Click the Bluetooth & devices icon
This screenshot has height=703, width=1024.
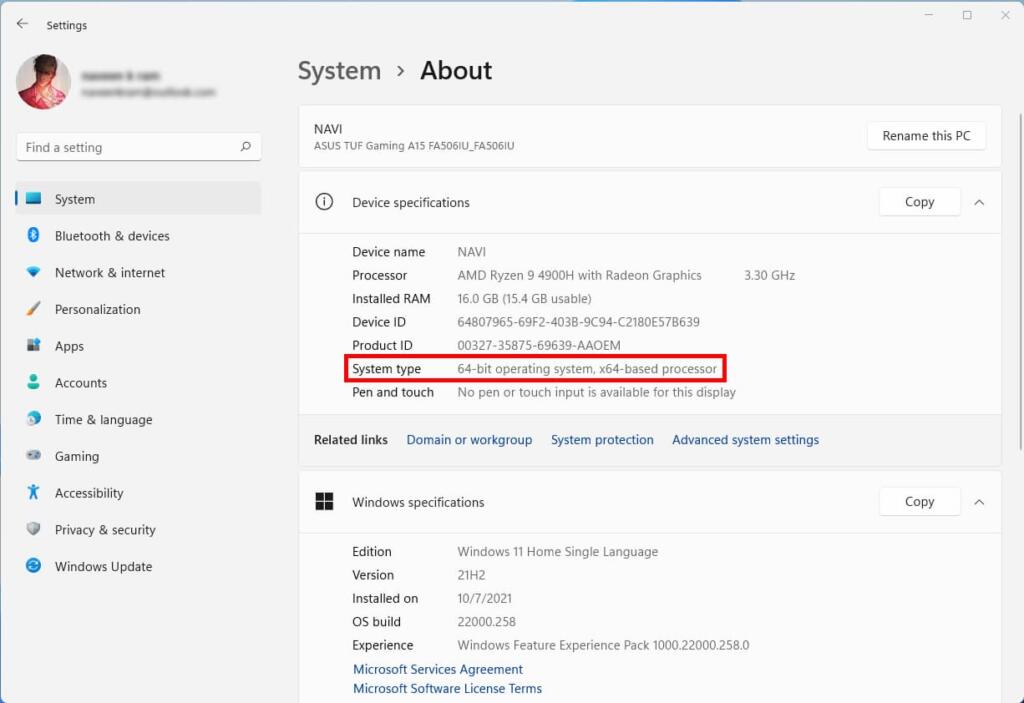tap(33, 235)
